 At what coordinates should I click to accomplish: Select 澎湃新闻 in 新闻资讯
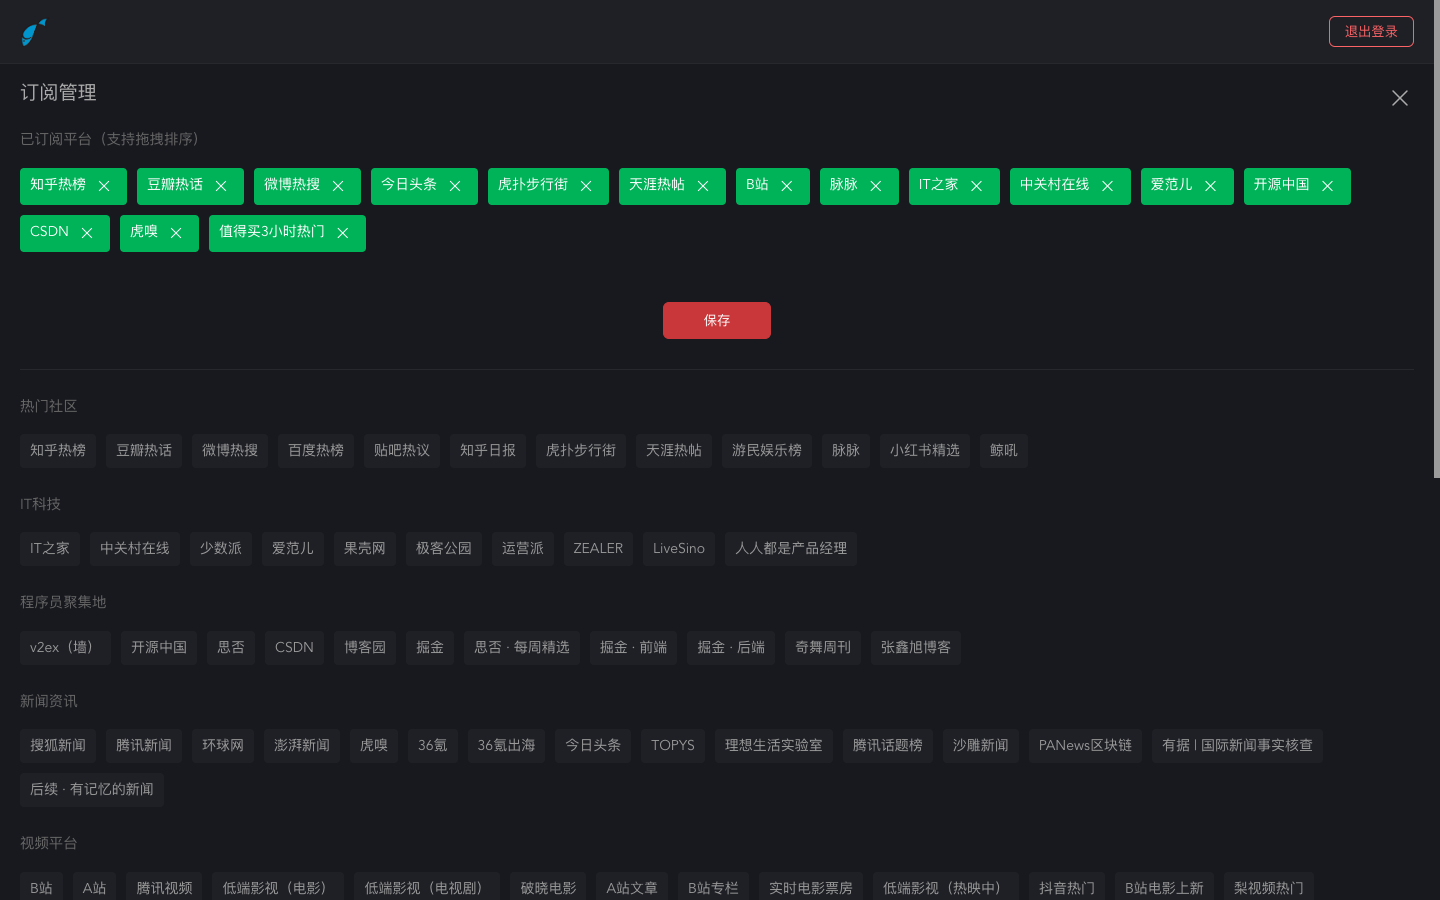302,746
